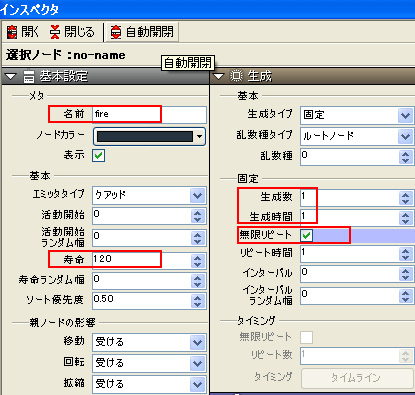The height and width of the screenshot is (395, 415).
Task: Click the 活動開始 value field
Action: click(142, 216)
